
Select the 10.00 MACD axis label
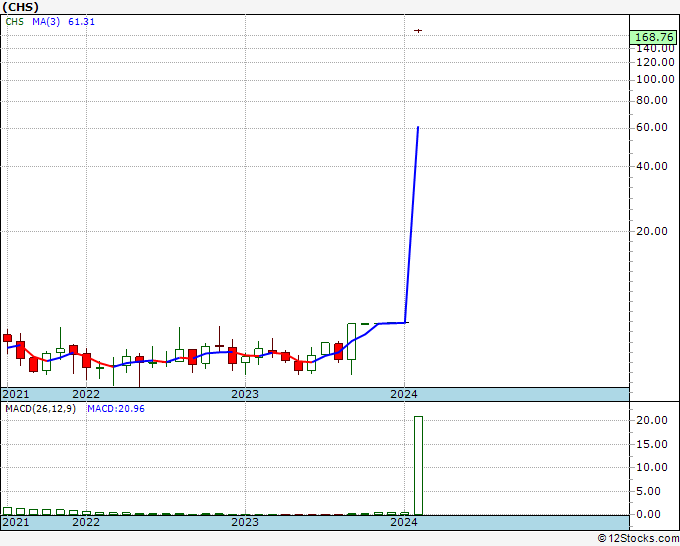652,468
